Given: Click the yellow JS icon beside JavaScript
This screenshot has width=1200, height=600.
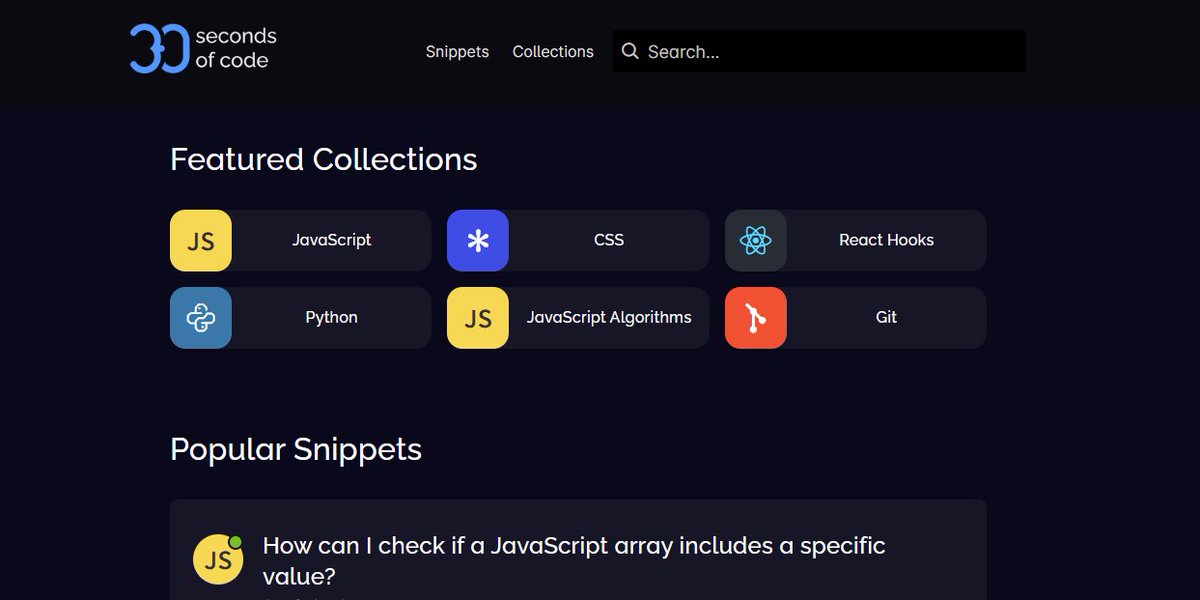Looking at the screenshot, I should click(201, 240).
